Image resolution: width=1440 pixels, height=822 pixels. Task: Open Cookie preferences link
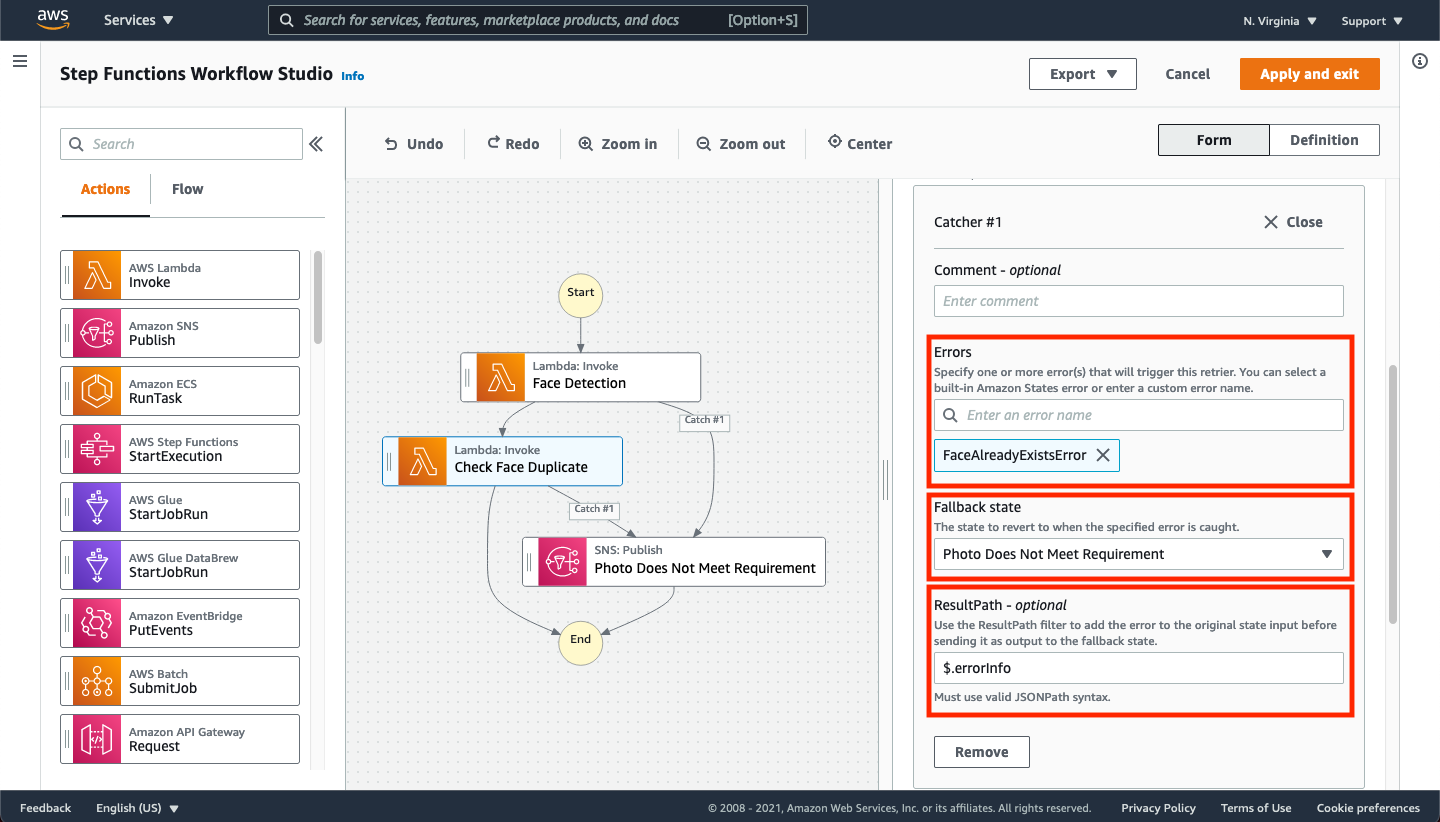(x=1368, y=808)
